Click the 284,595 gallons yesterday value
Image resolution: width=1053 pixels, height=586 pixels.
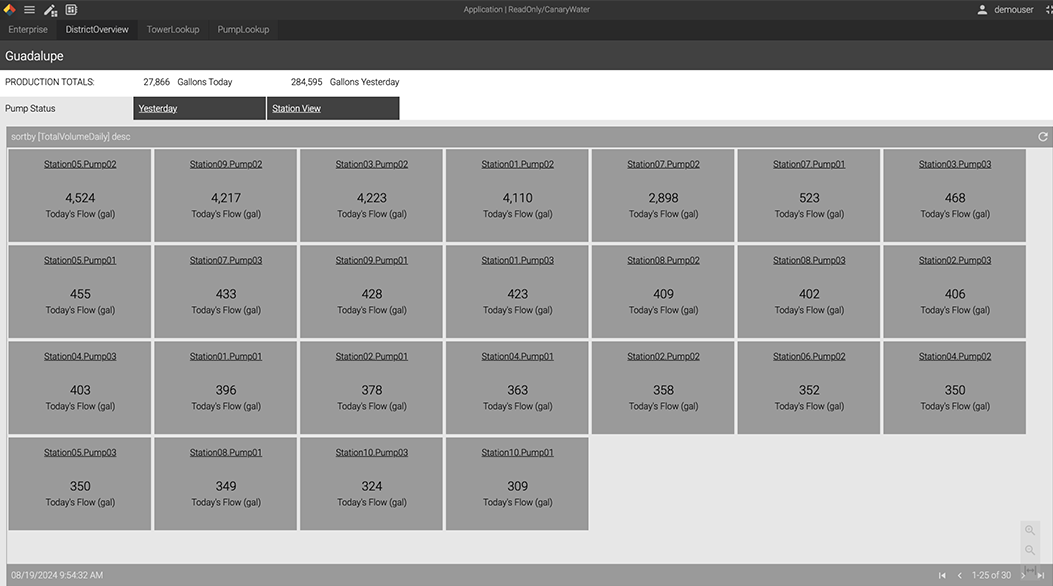[306, 82]
